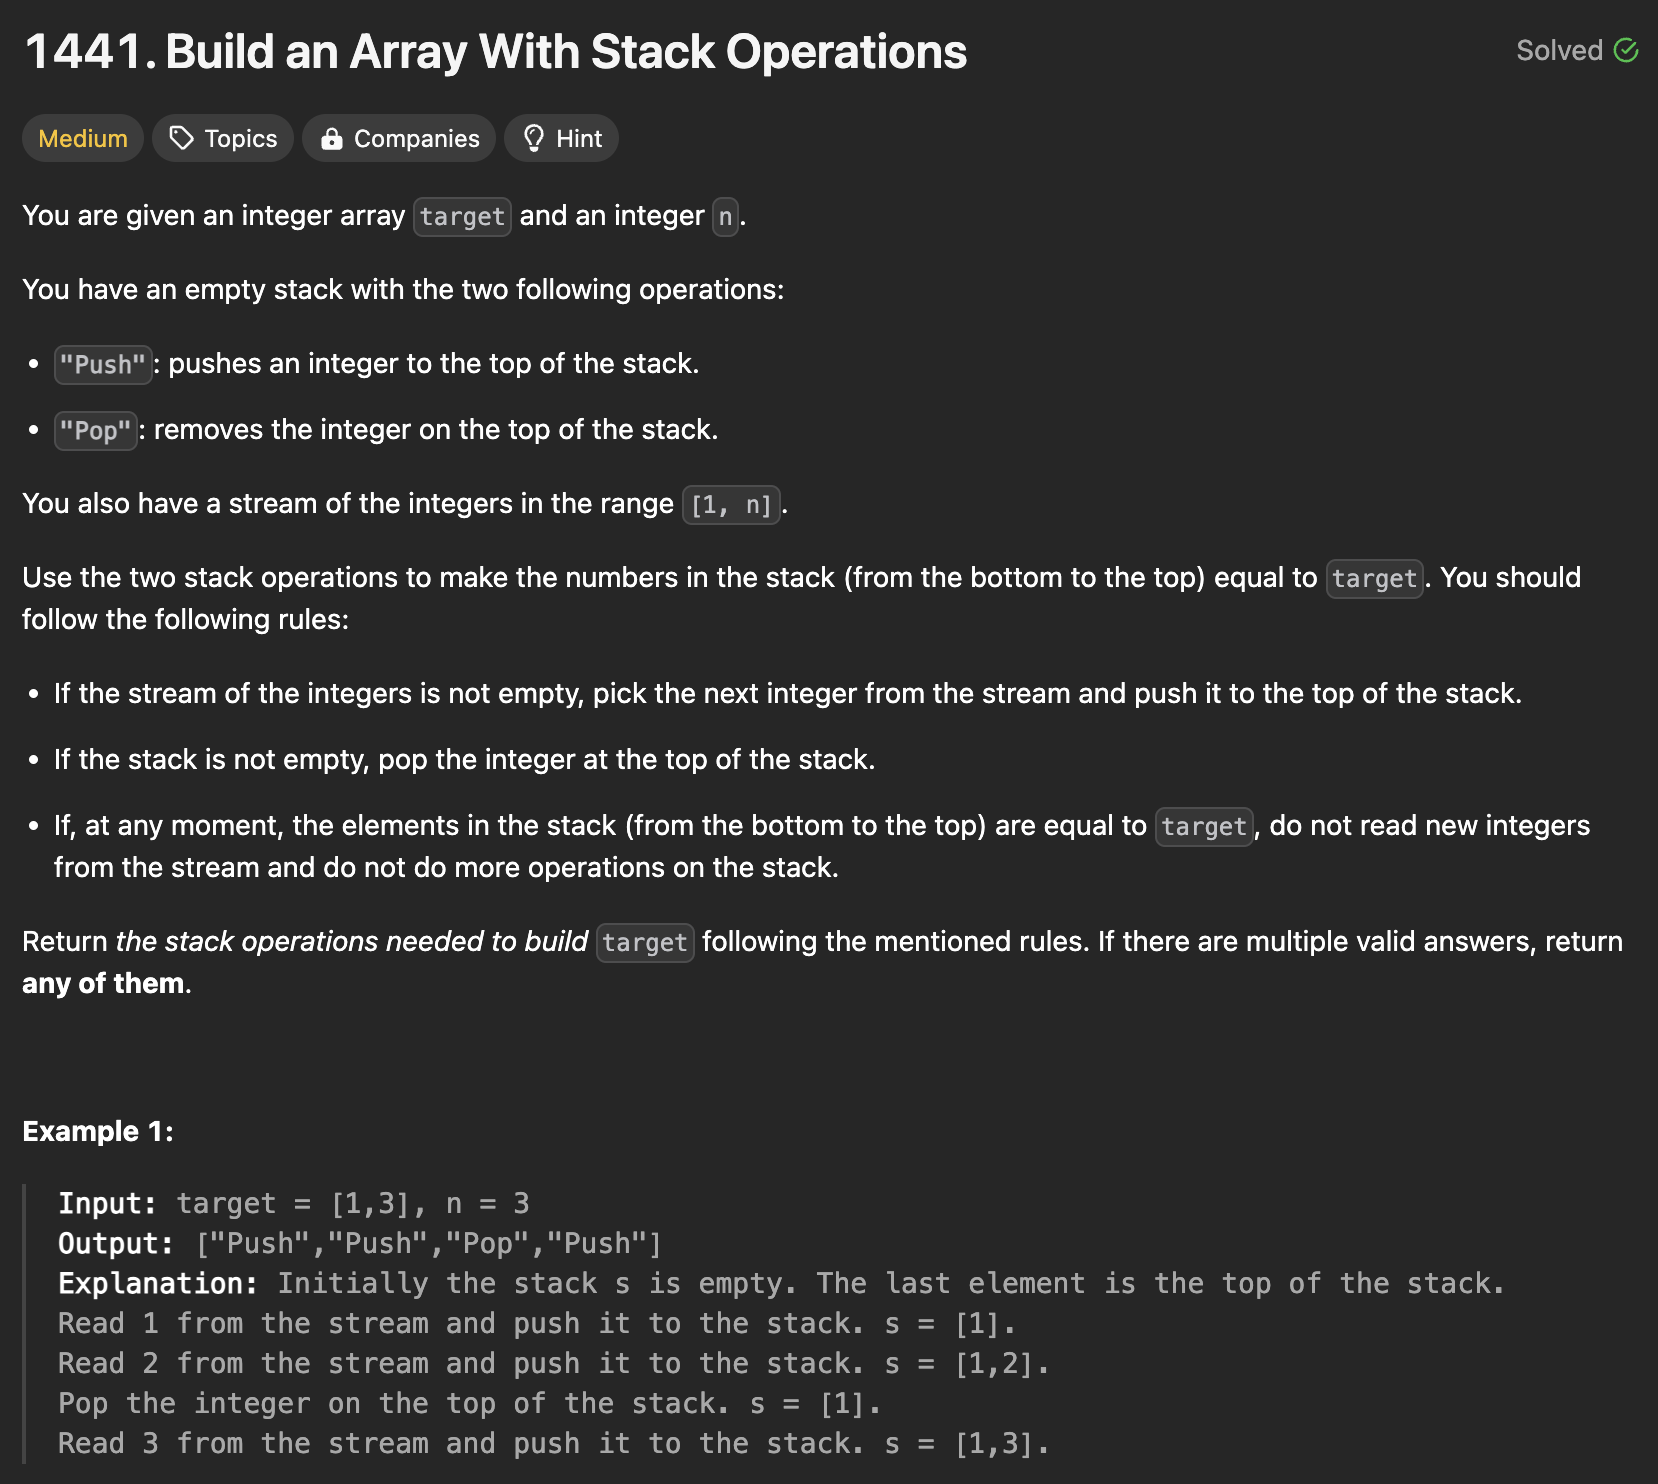This screenshot has height=1484, width=1658.
Task: Click the target code token in first sentence
Action: [462, 216]
